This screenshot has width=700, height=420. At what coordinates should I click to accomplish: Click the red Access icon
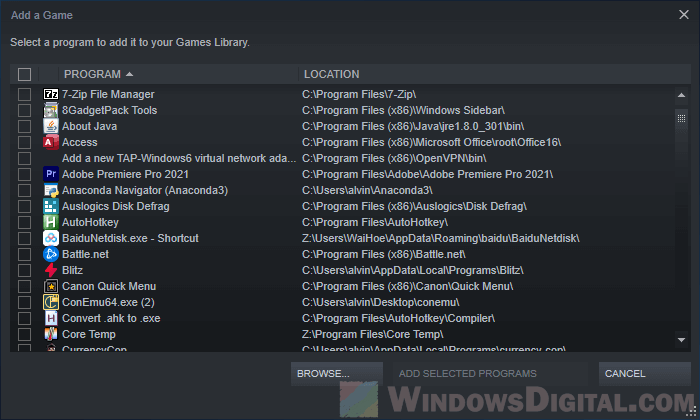tap(51, 142)
